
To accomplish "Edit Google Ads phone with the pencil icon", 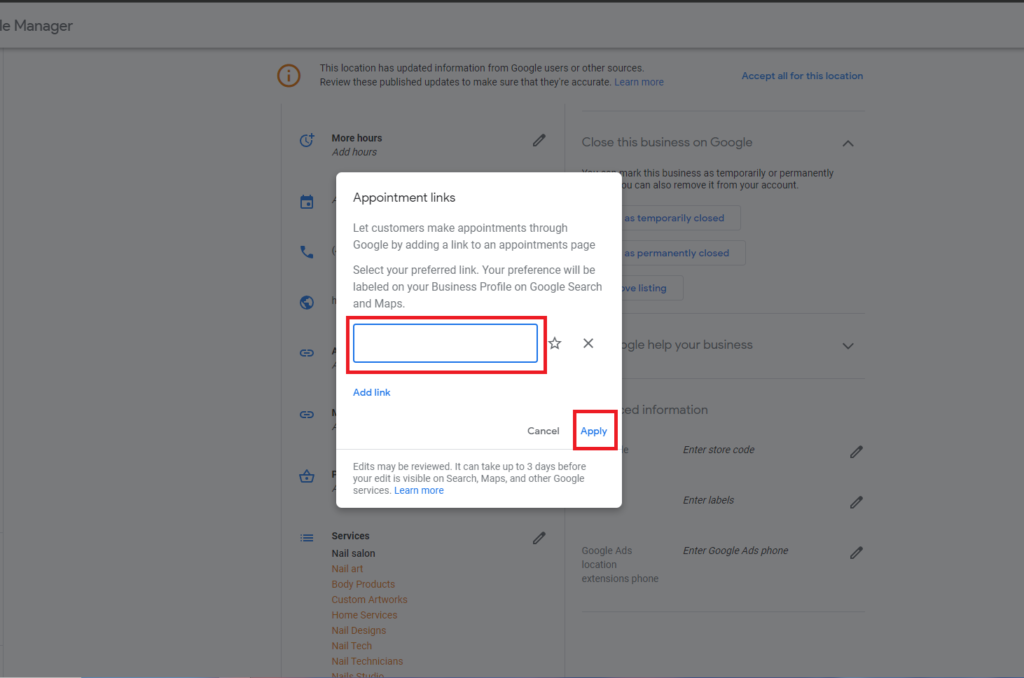I will pos(856,553).
